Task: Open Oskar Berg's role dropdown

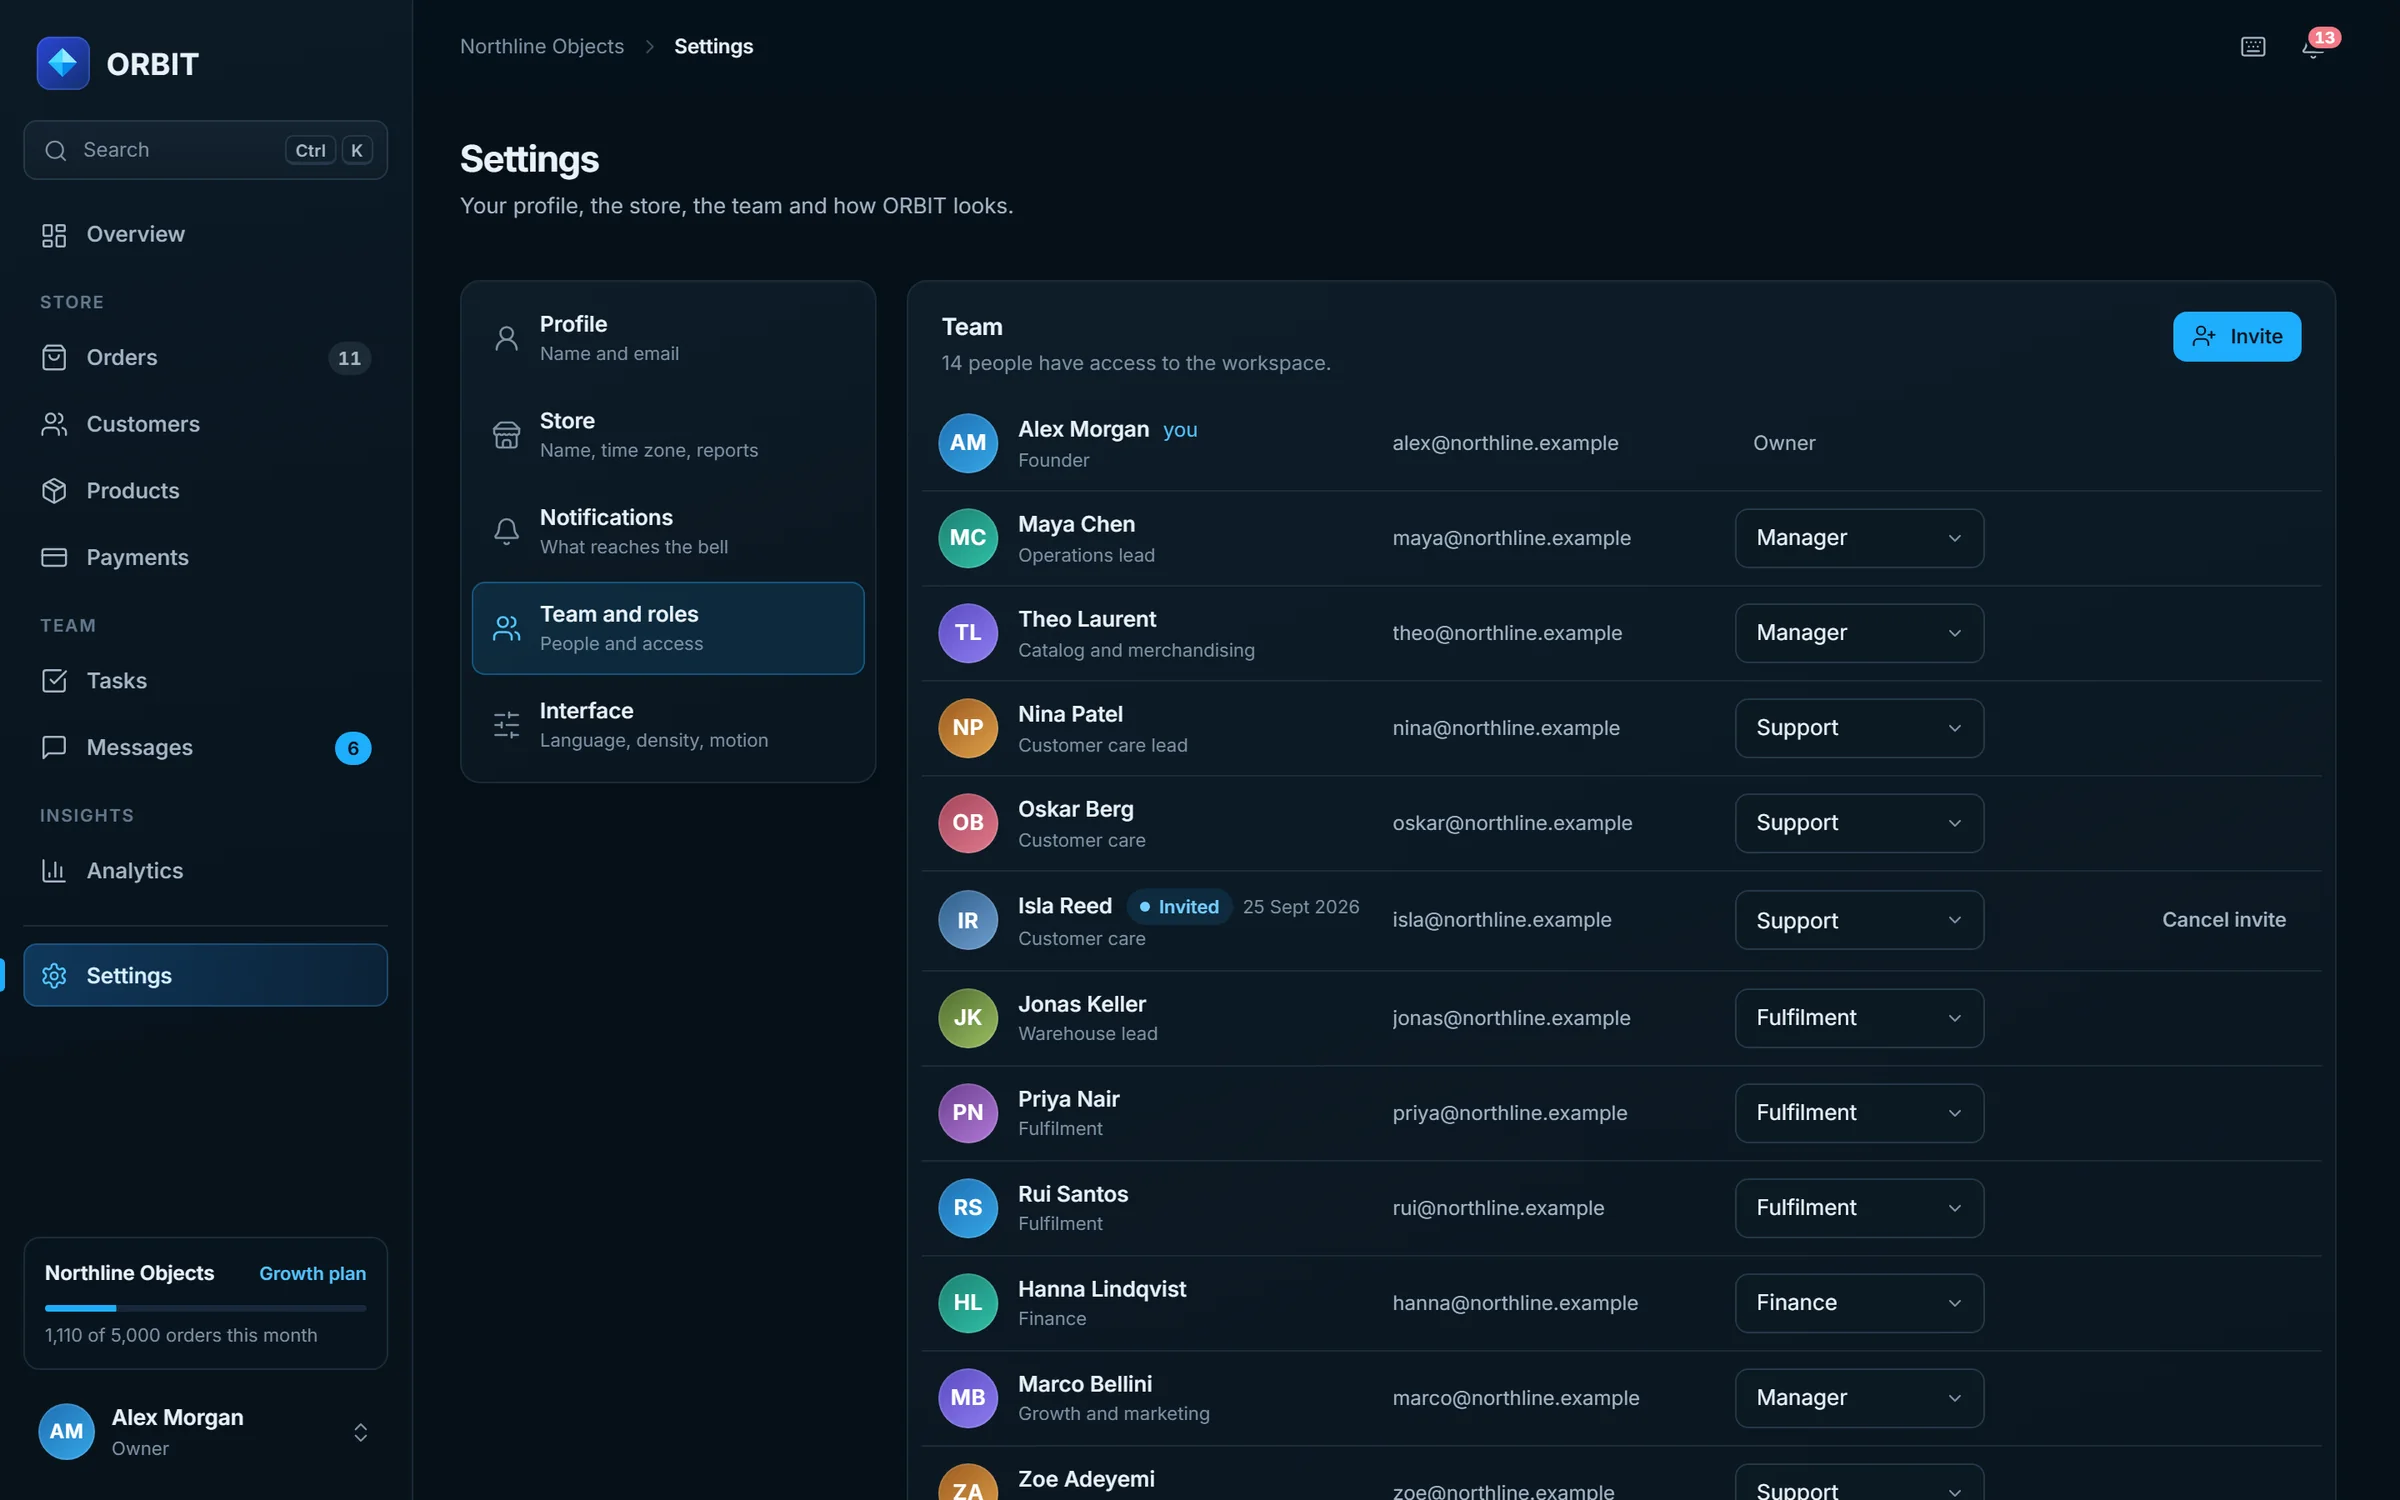Action: 1859,823
